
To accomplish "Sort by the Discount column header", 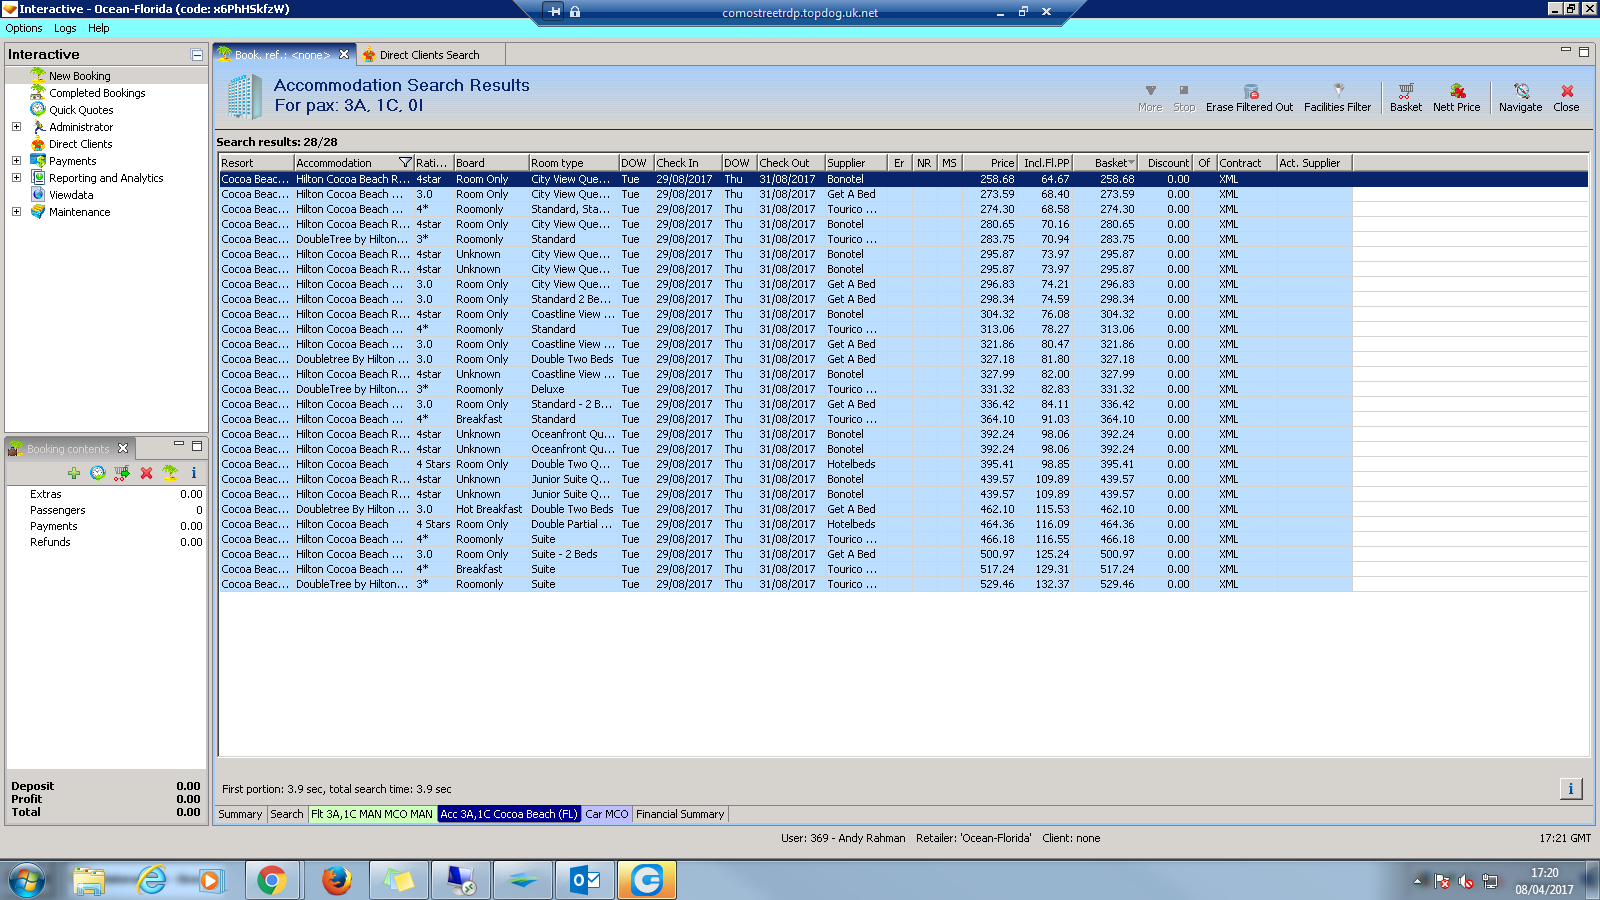I will pyautogui.click(x=1166, y=163).
